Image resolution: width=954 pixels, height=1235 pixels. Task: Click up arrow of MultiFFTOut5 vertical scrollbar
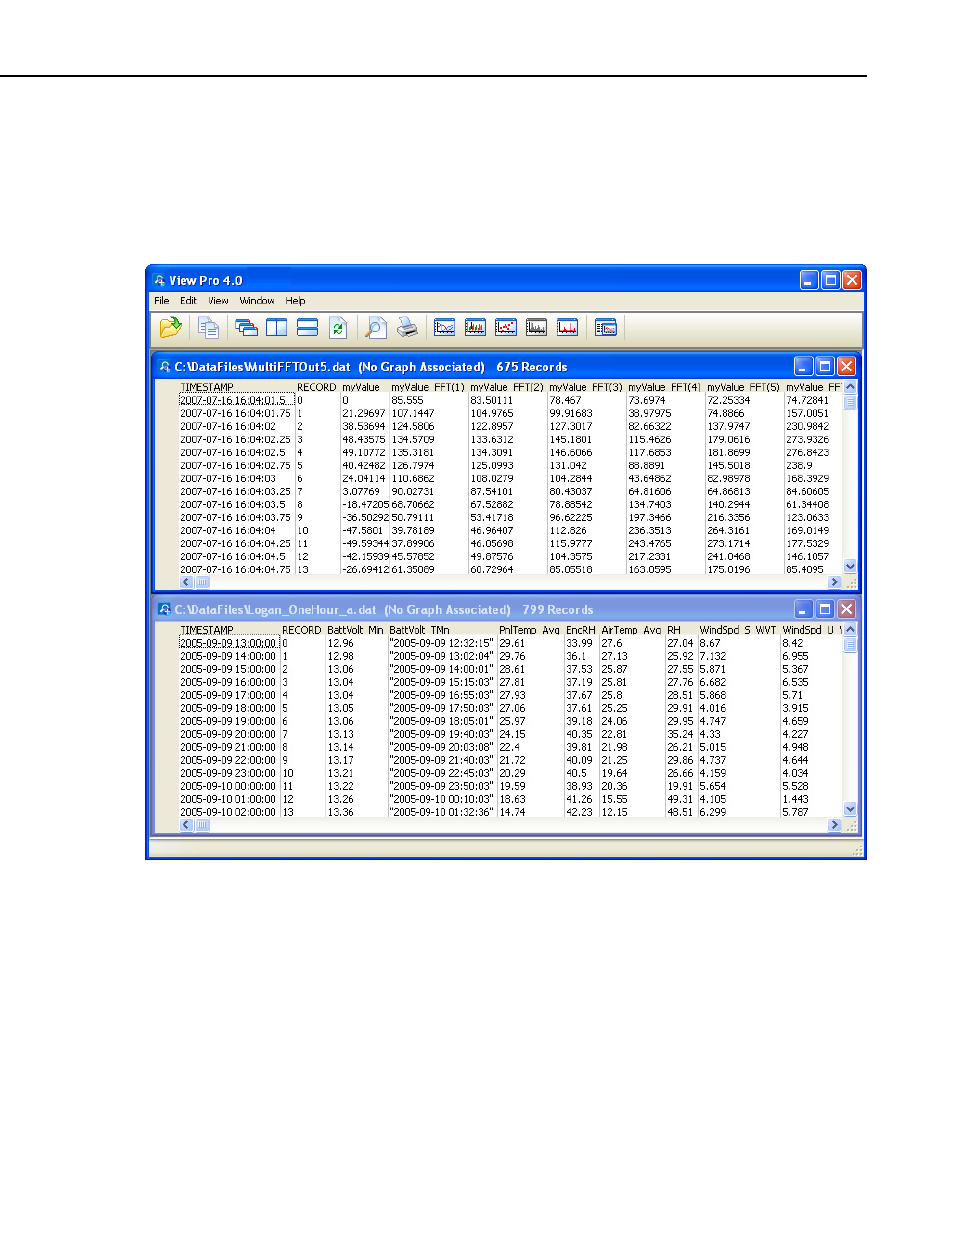[850, 387]
